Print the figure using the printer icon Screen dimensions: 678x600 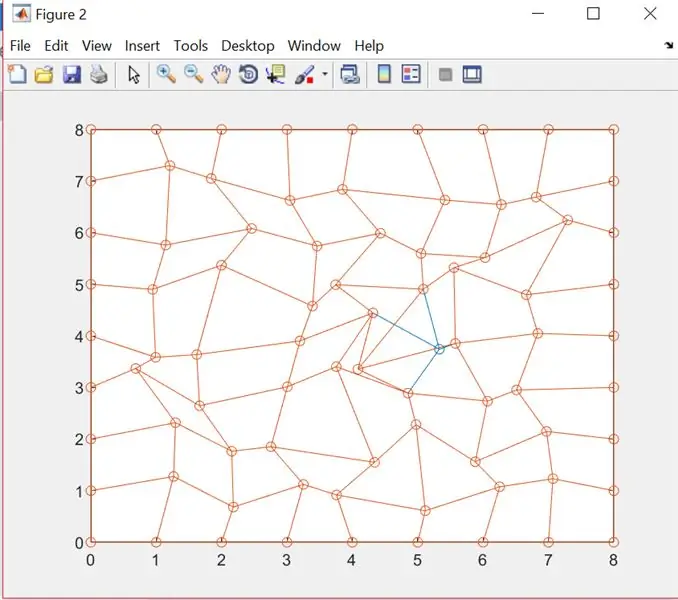pos(99,75)
